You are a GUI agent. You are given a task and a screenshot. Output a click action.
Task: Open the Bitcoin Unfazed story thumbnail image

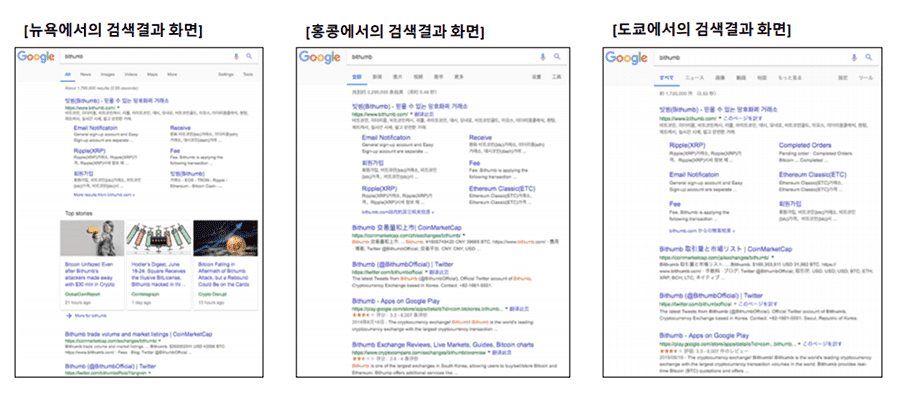92,238
